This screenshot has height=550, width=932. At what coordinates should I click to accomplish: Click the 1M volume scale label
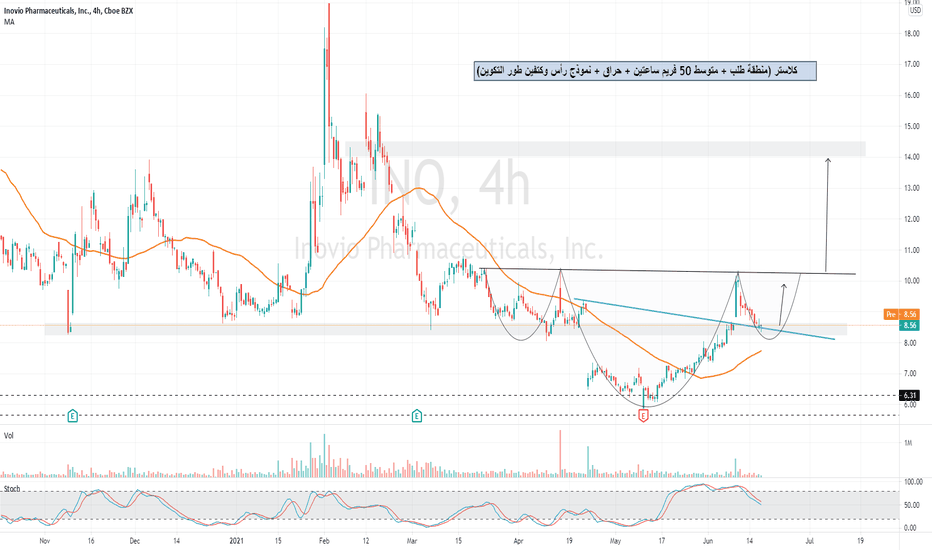(x=908, y=443)
